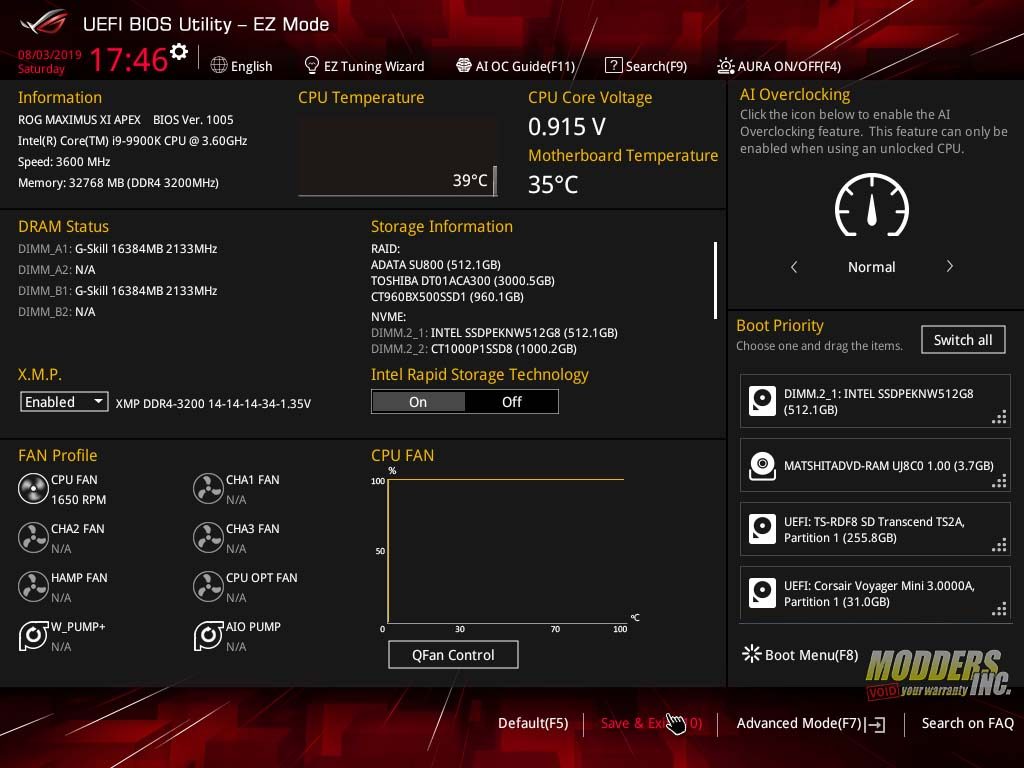Select the Transcend SD boot priority entry
The width and height of the screenshot is (1024, 768).
(x=875, y=529)
